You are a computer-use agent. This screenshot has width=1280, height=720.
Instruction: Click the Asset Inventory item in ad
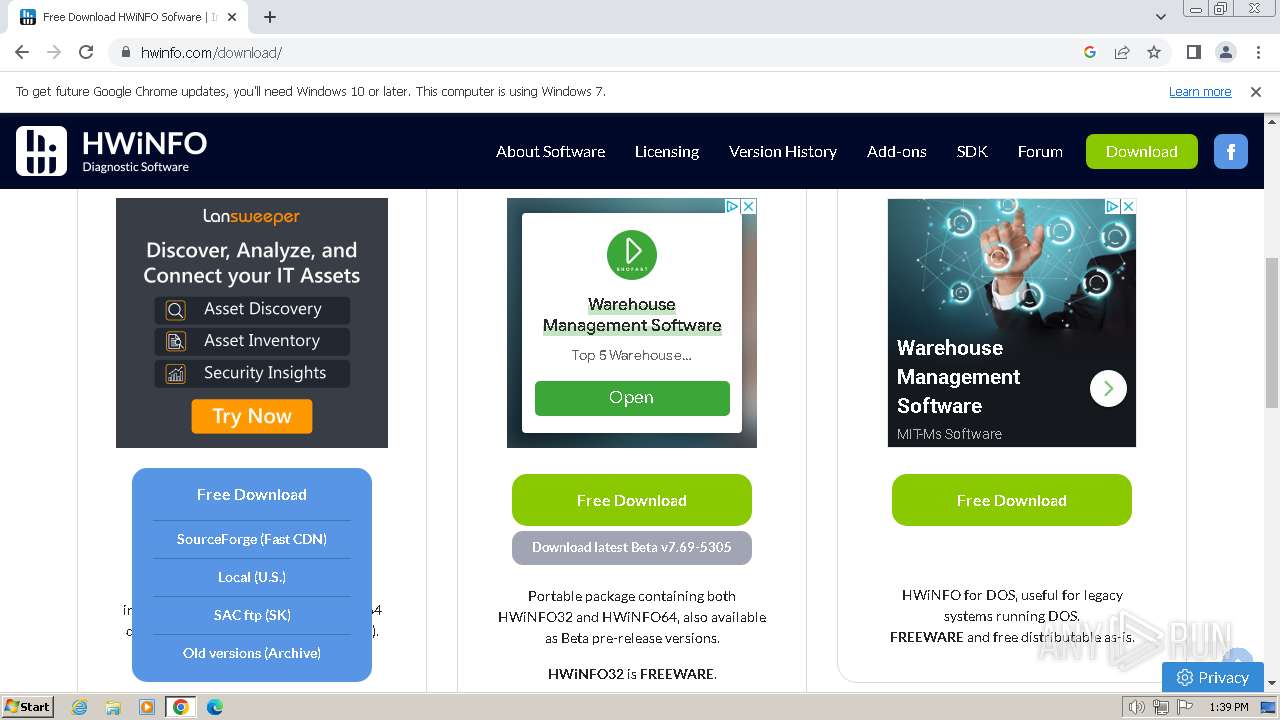pos(252,341)
